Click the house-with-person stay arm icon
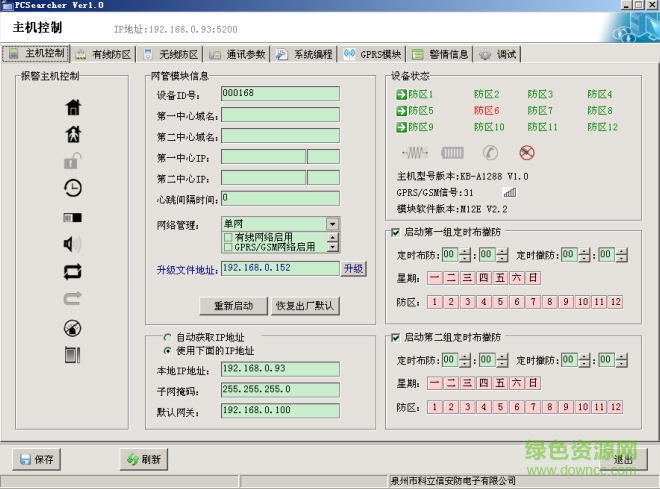660x489 pixels. click(73, 134)
